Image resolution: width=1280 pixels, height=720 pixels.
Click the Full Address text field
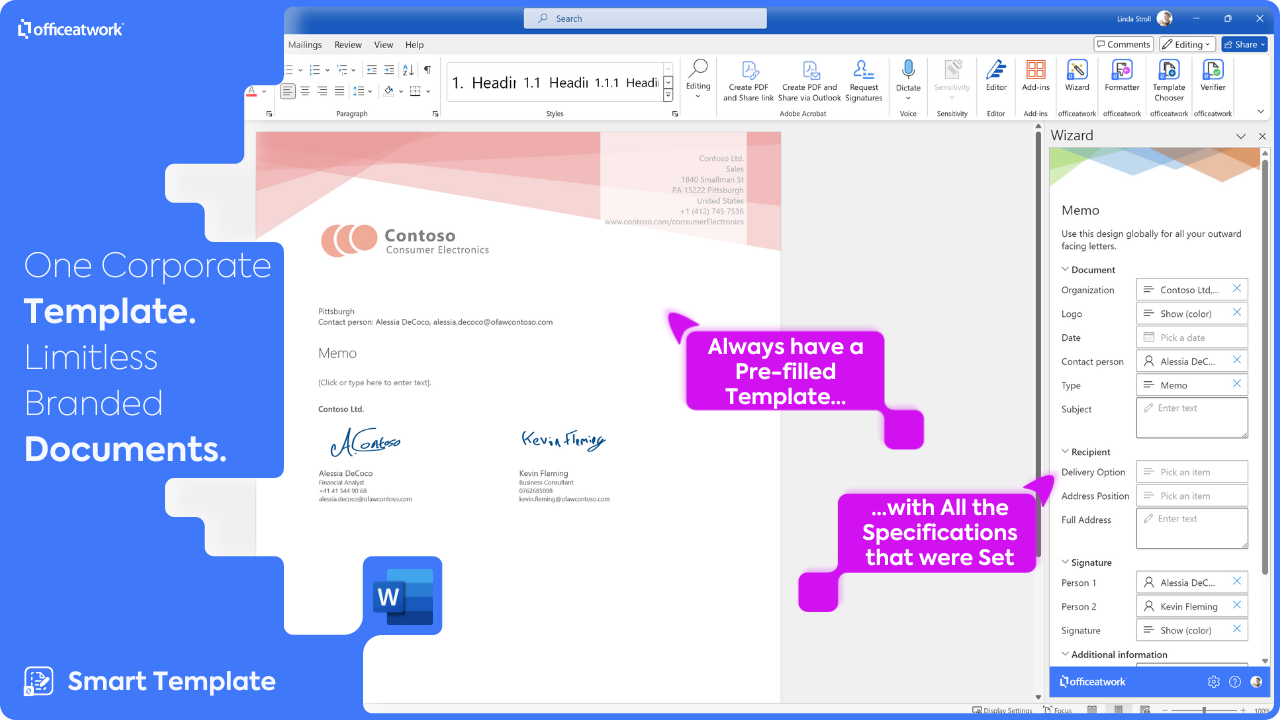(1192, 528)
